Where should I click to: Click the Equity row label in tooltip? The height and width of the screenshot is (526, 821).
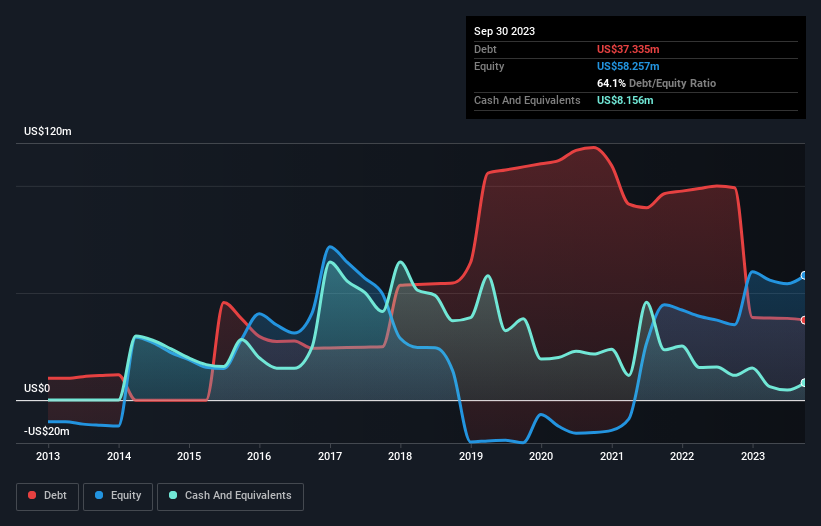pos(489,66)
